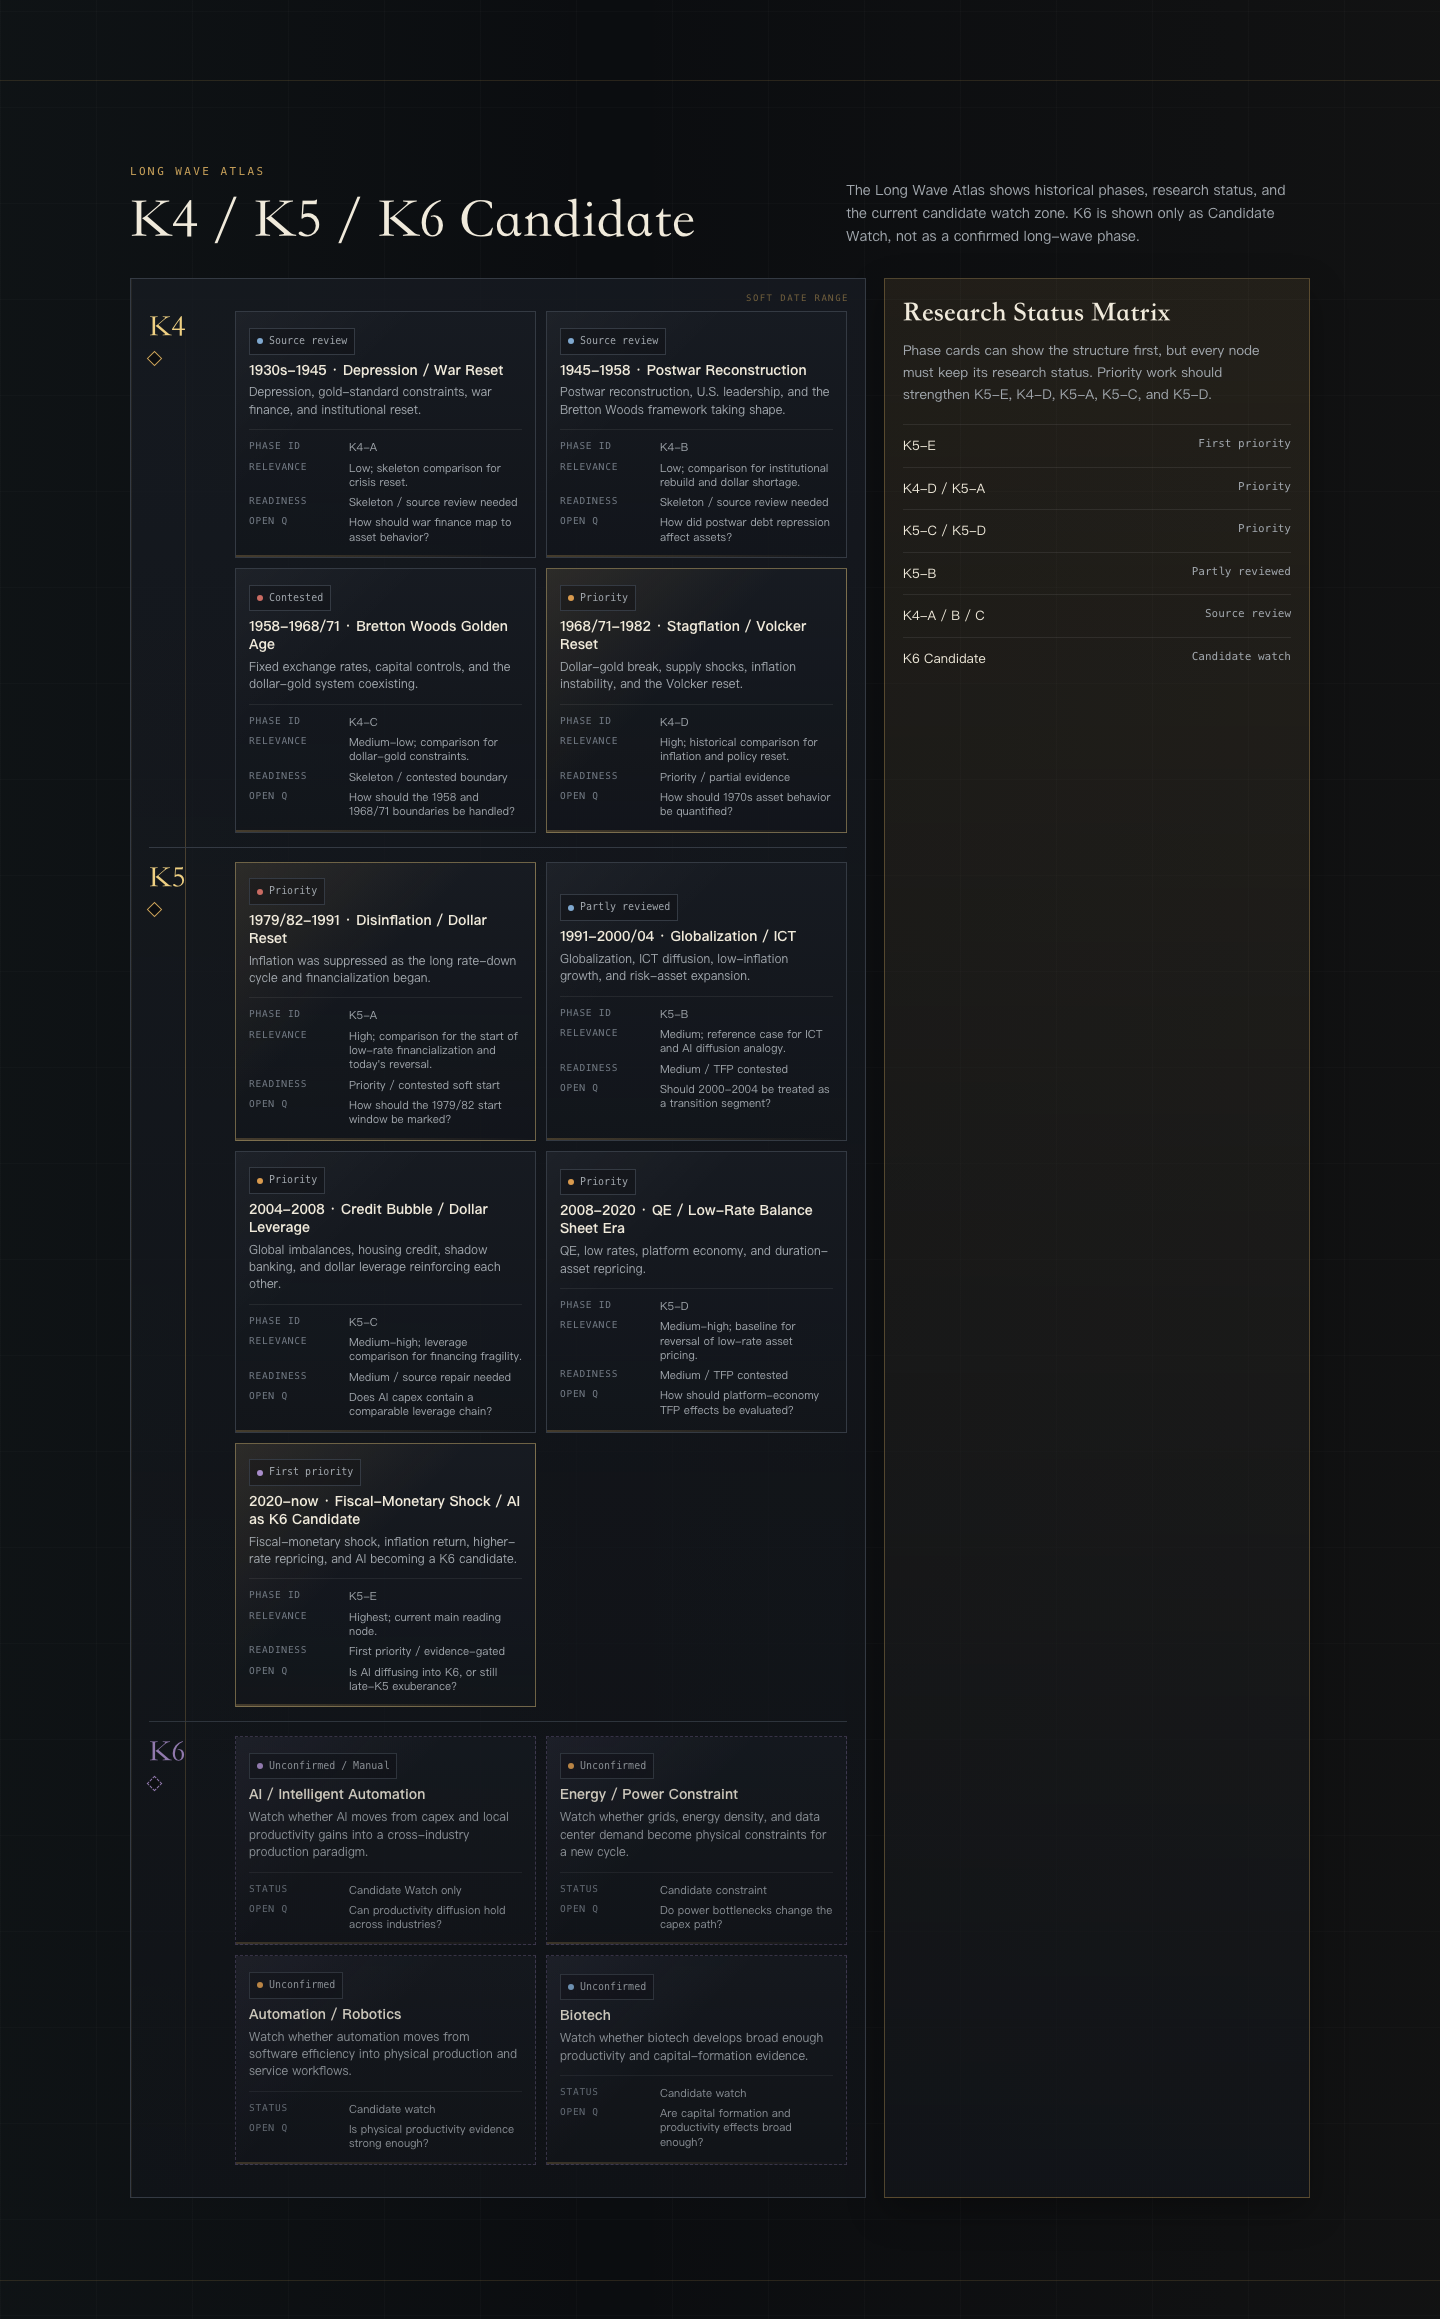Click the Partly reviewed badge on Globalization card
Image resolution: width=1440 pixels, height=2319 pixels.
619,907
